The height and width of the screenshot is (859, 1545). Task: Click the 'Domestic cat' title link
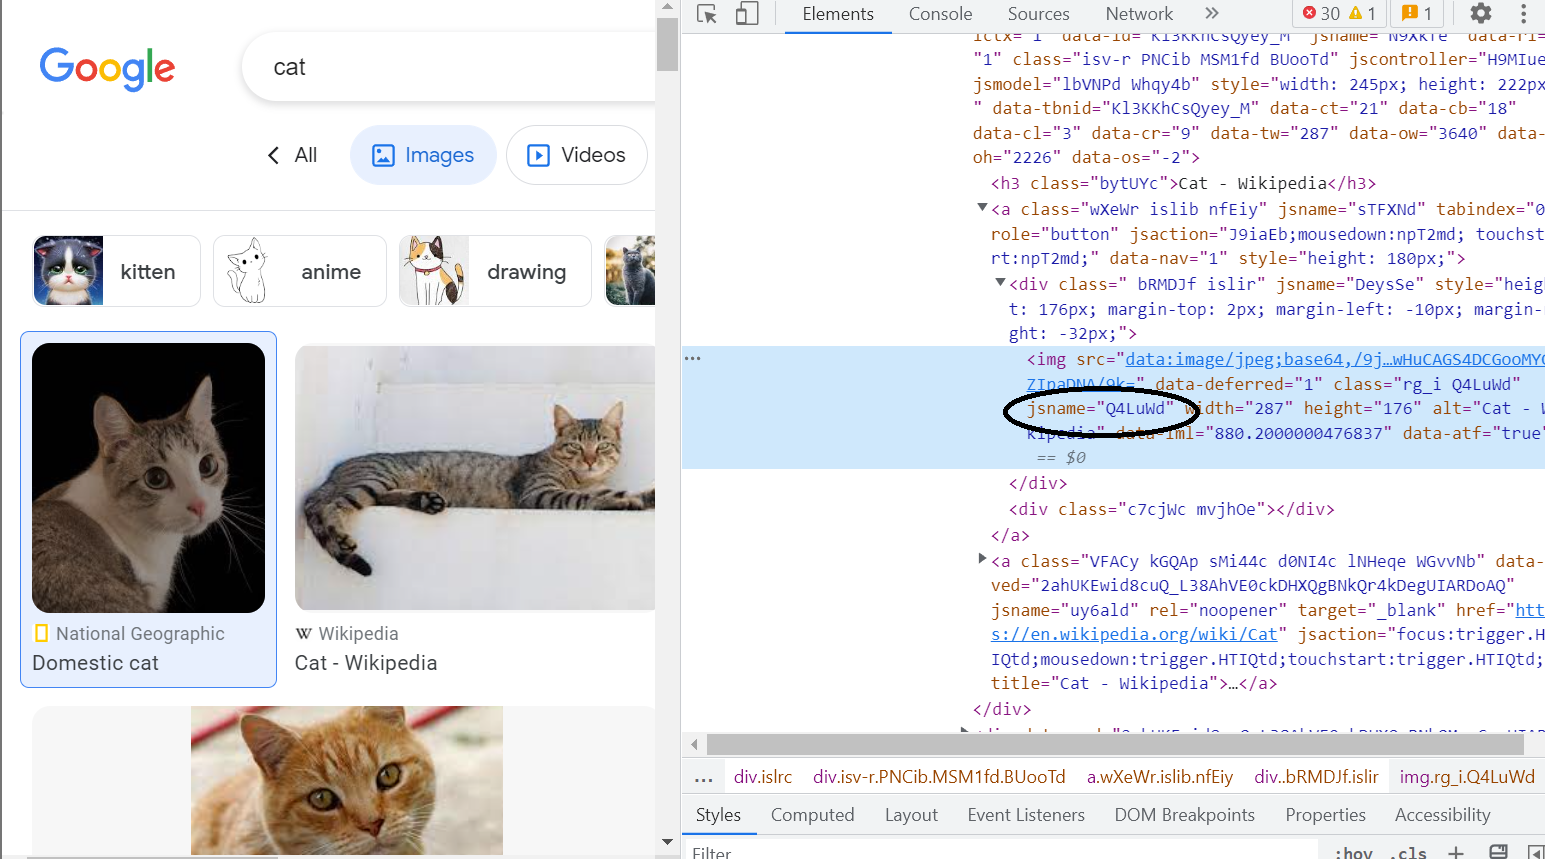(x=95, y=663)
